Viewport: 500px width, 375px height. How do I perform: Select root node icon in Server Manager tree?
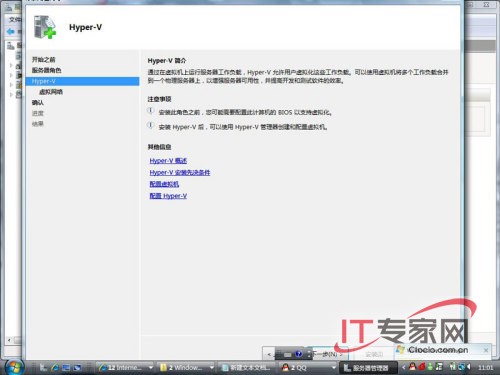point(11,46)
